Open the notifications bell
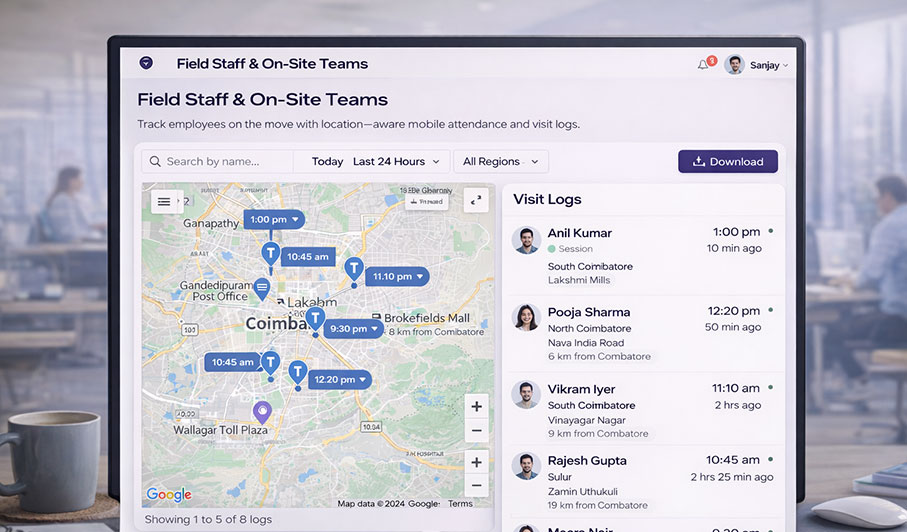The width and height of the screenshot is (907, 532). (703, 65)
